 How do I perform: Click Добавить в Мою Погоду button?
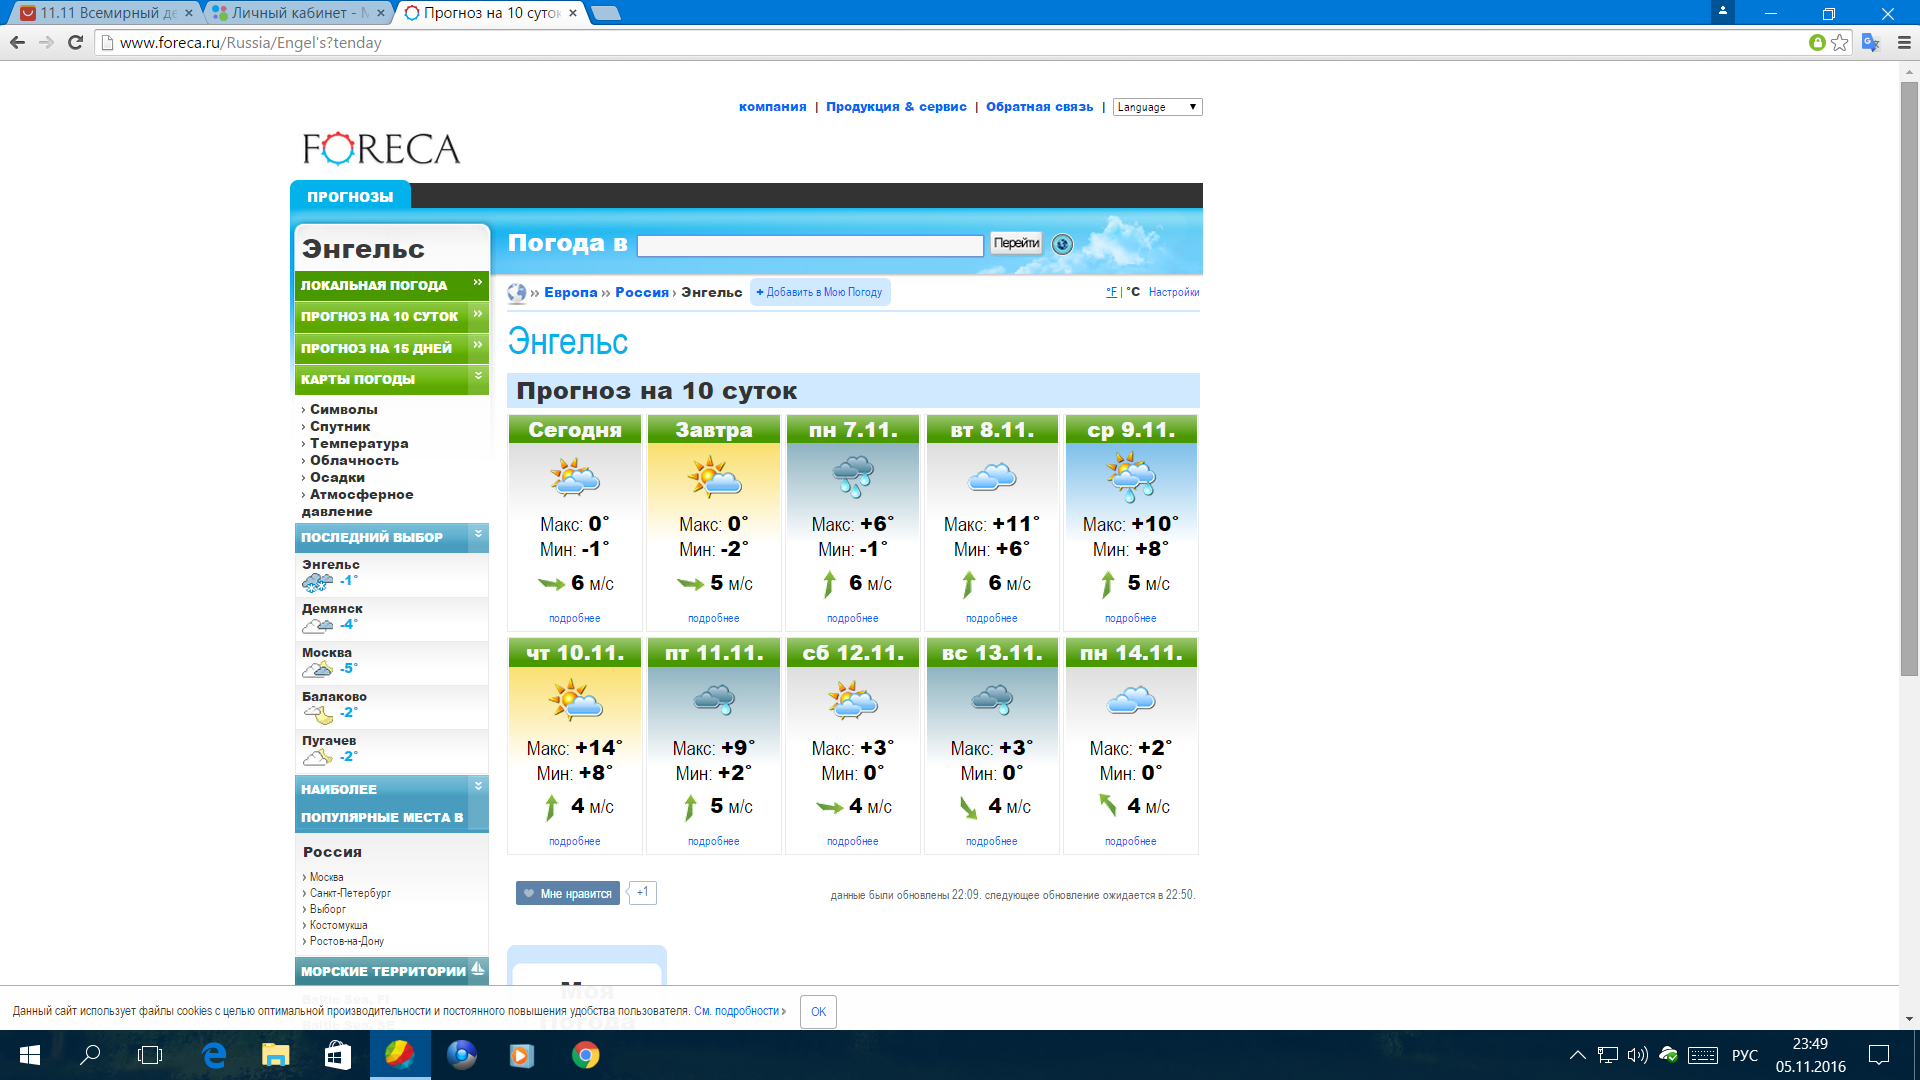[x=820, y=292]
